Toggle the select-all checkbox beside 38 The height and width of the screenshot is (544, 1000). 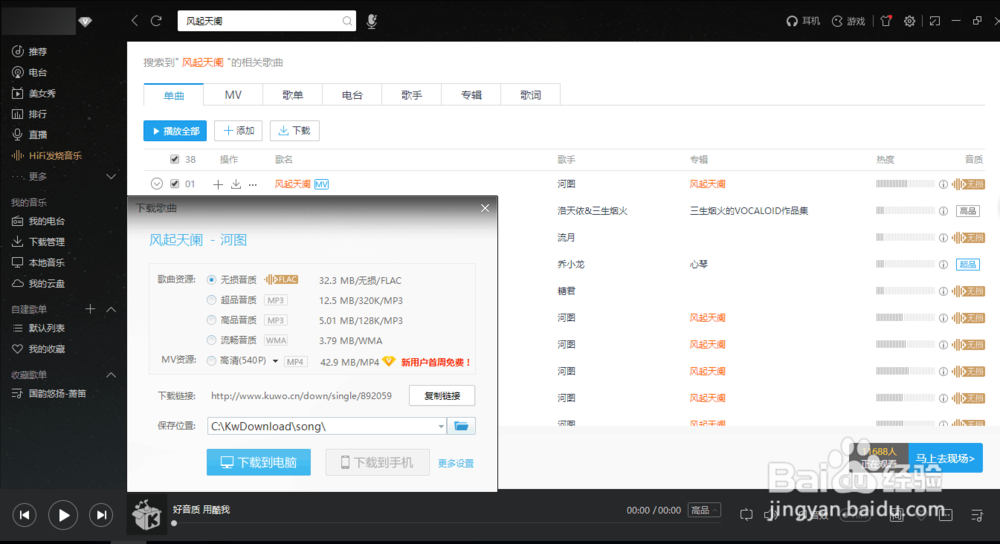(x=175, y=159)
